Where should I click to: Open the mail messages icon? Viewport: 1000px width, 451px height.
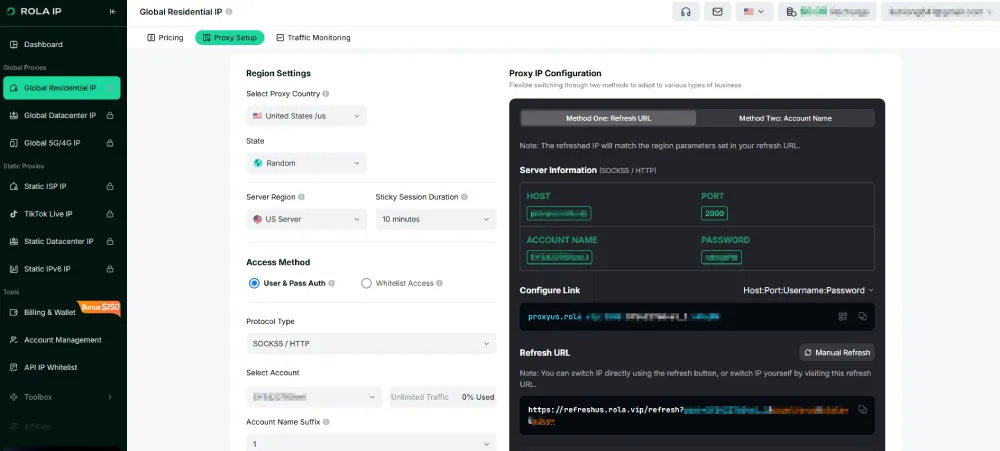coord(717,11)
